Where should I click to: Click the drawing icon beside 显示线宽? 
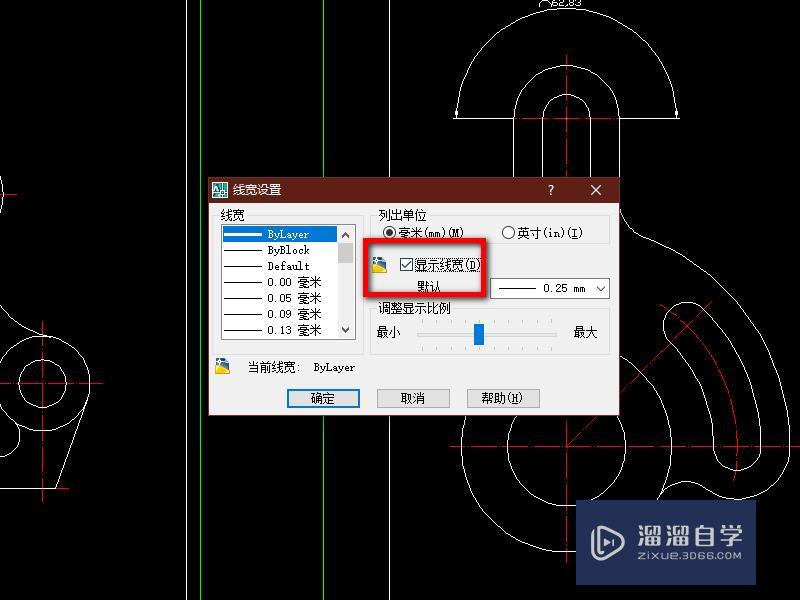pos(379,265)
